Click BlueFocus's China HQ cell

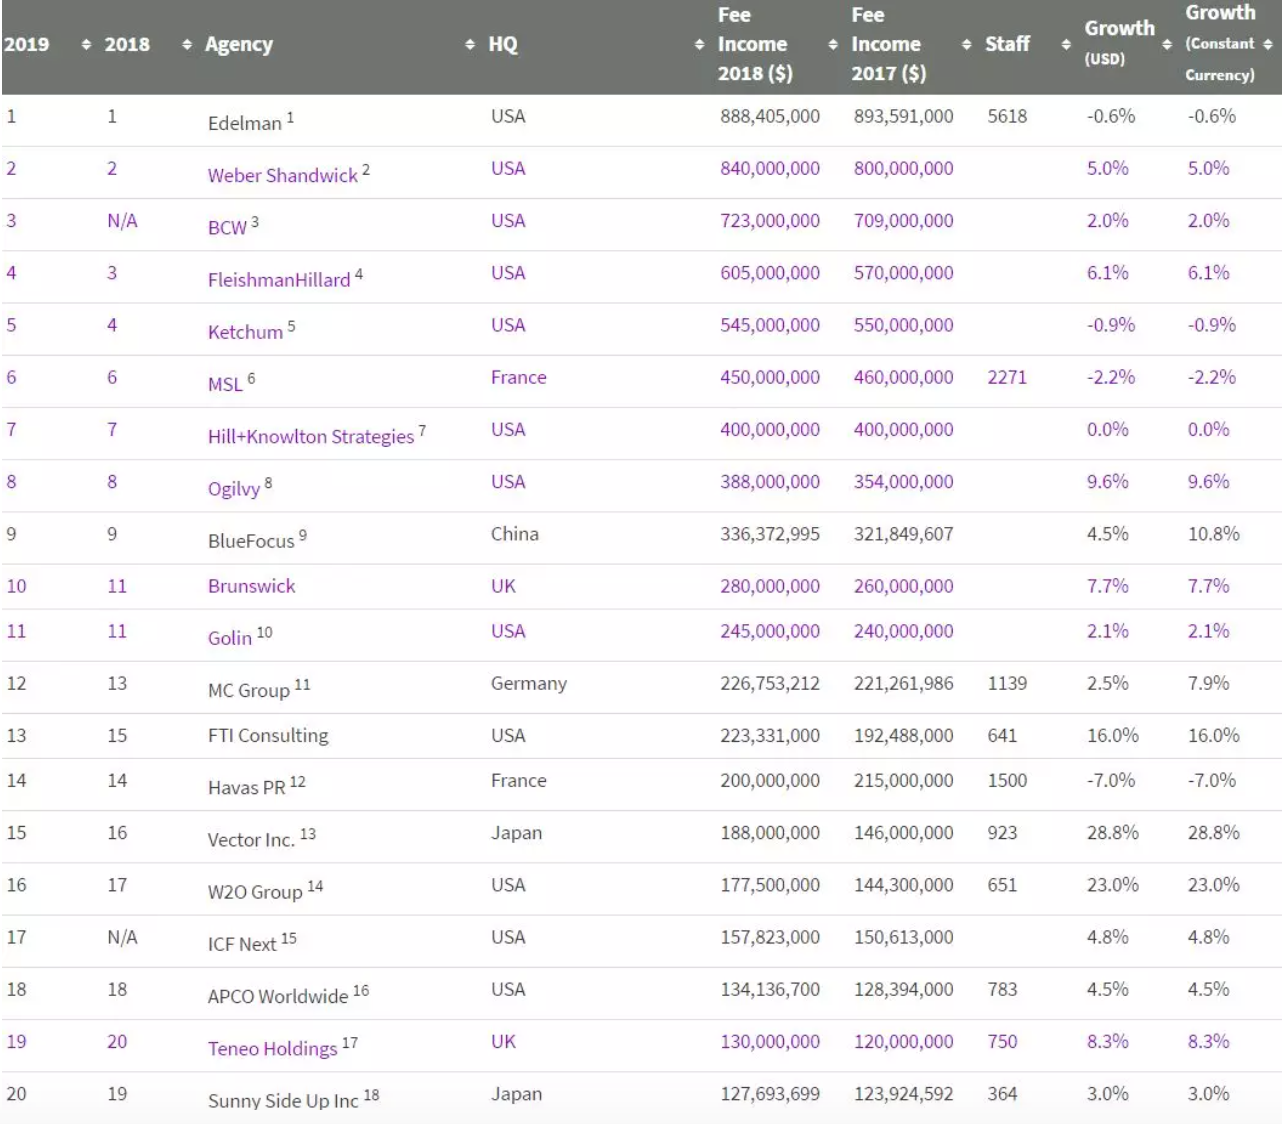click(515, 533)
